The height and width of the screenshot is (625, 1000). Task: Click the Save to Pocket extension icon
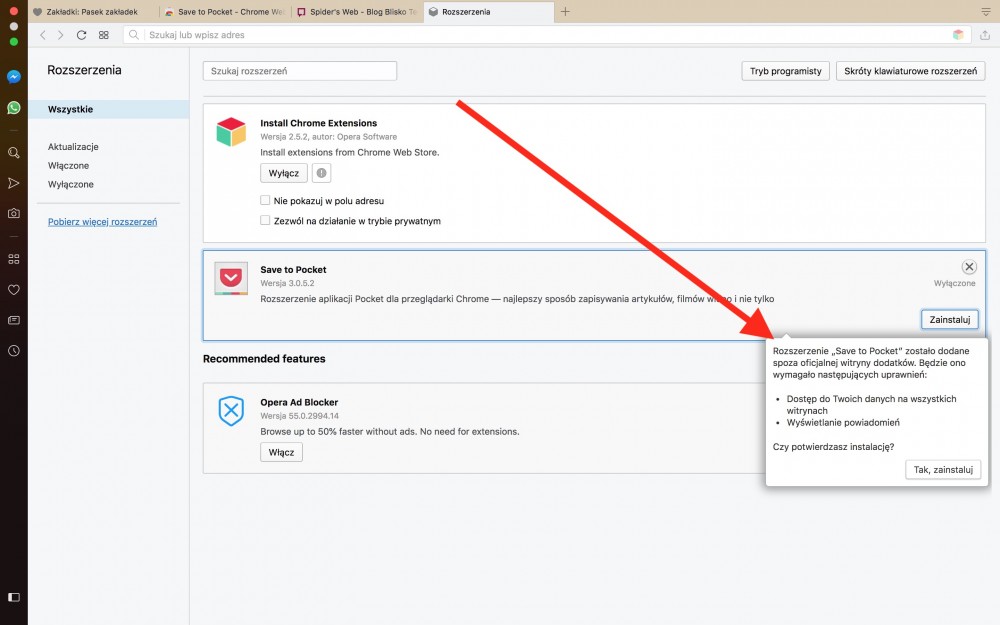[231, 278]
